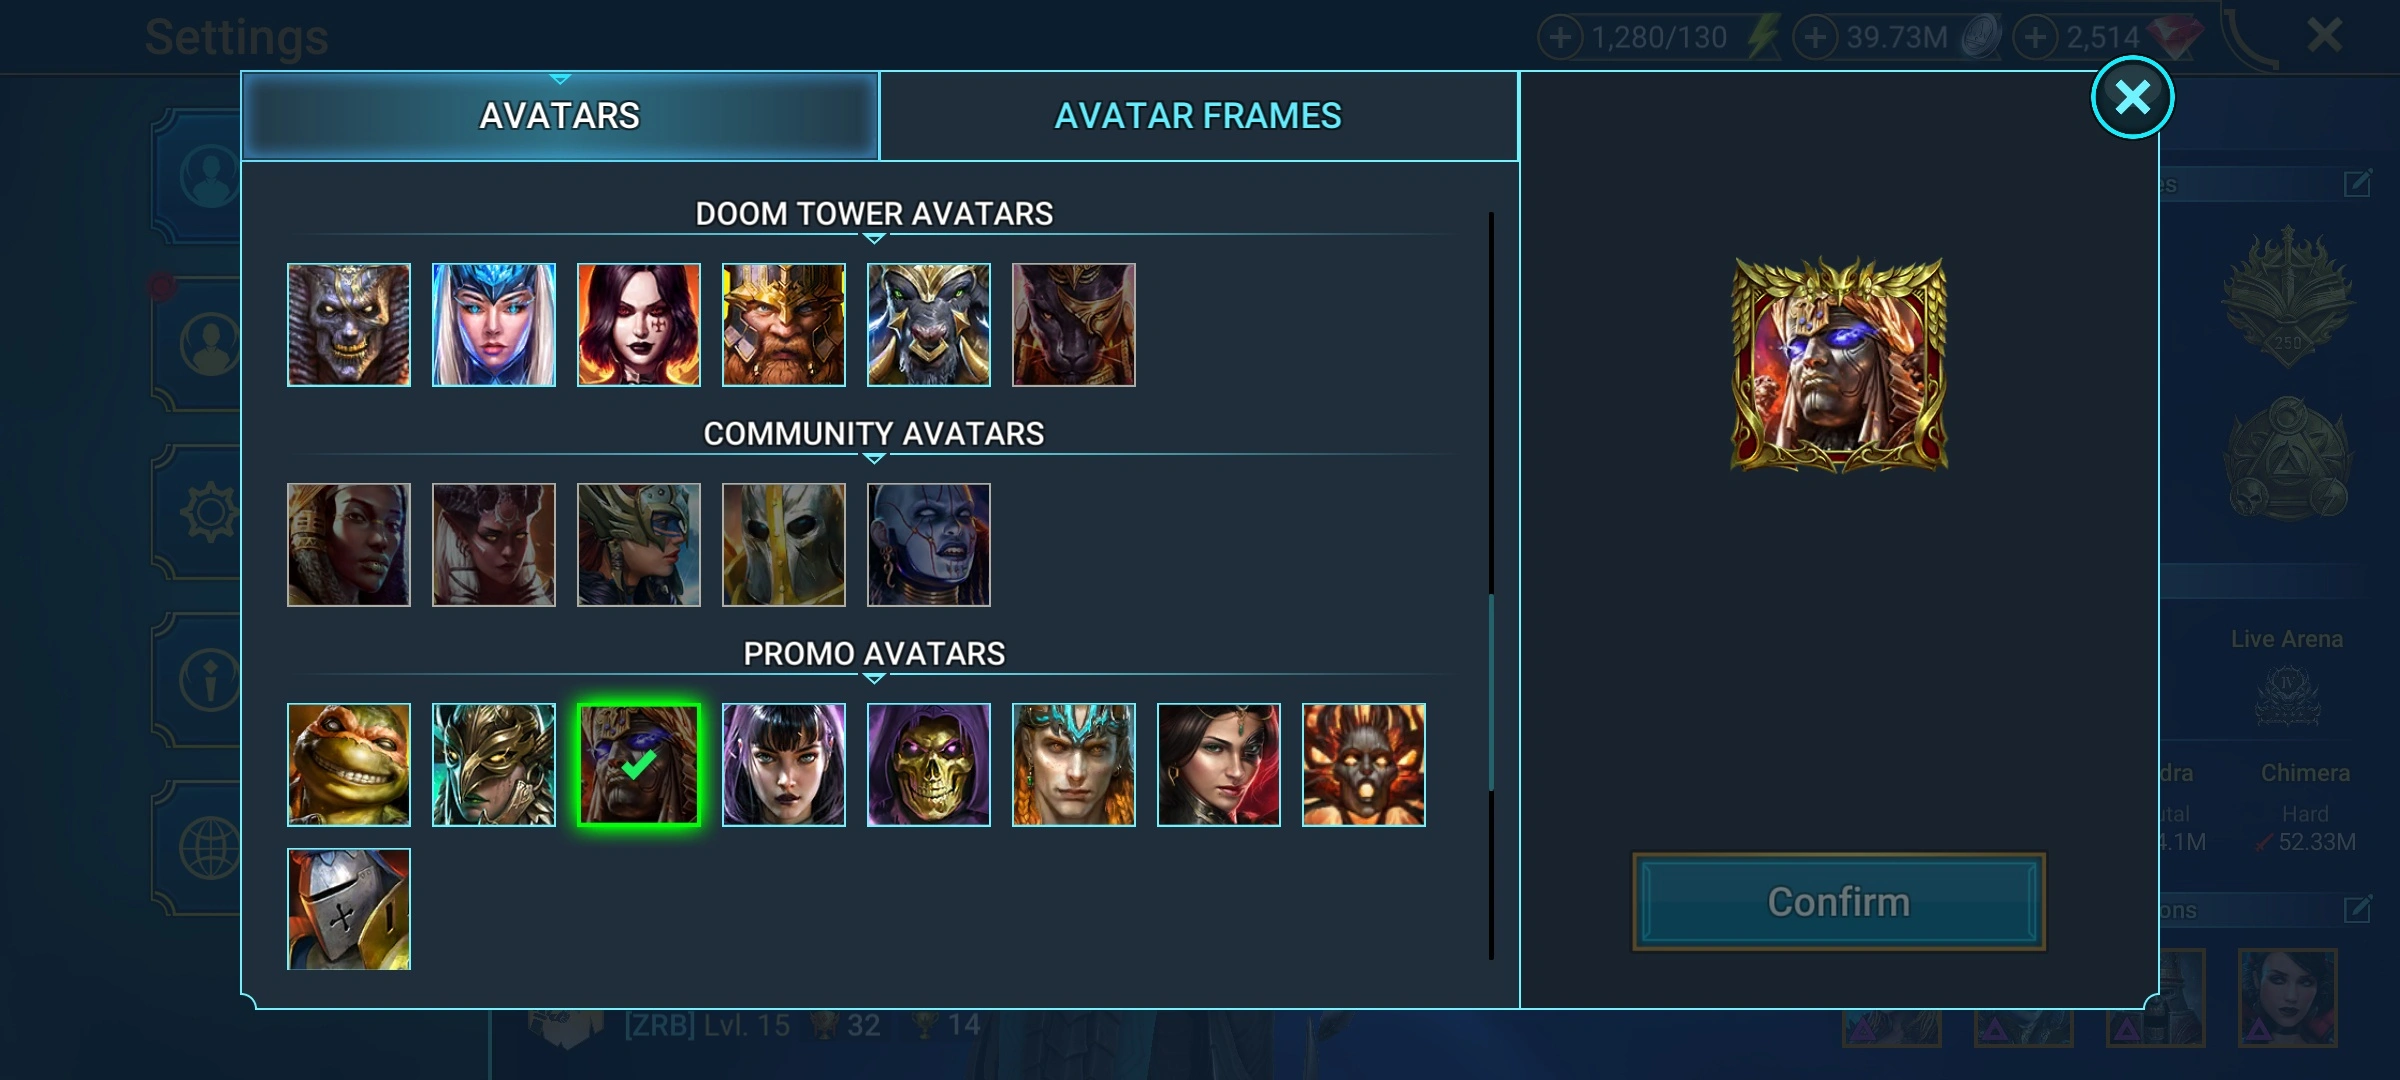Pick the knight helmet promo avatar
The image size is (2400, 1080).
tap(348, 909)
